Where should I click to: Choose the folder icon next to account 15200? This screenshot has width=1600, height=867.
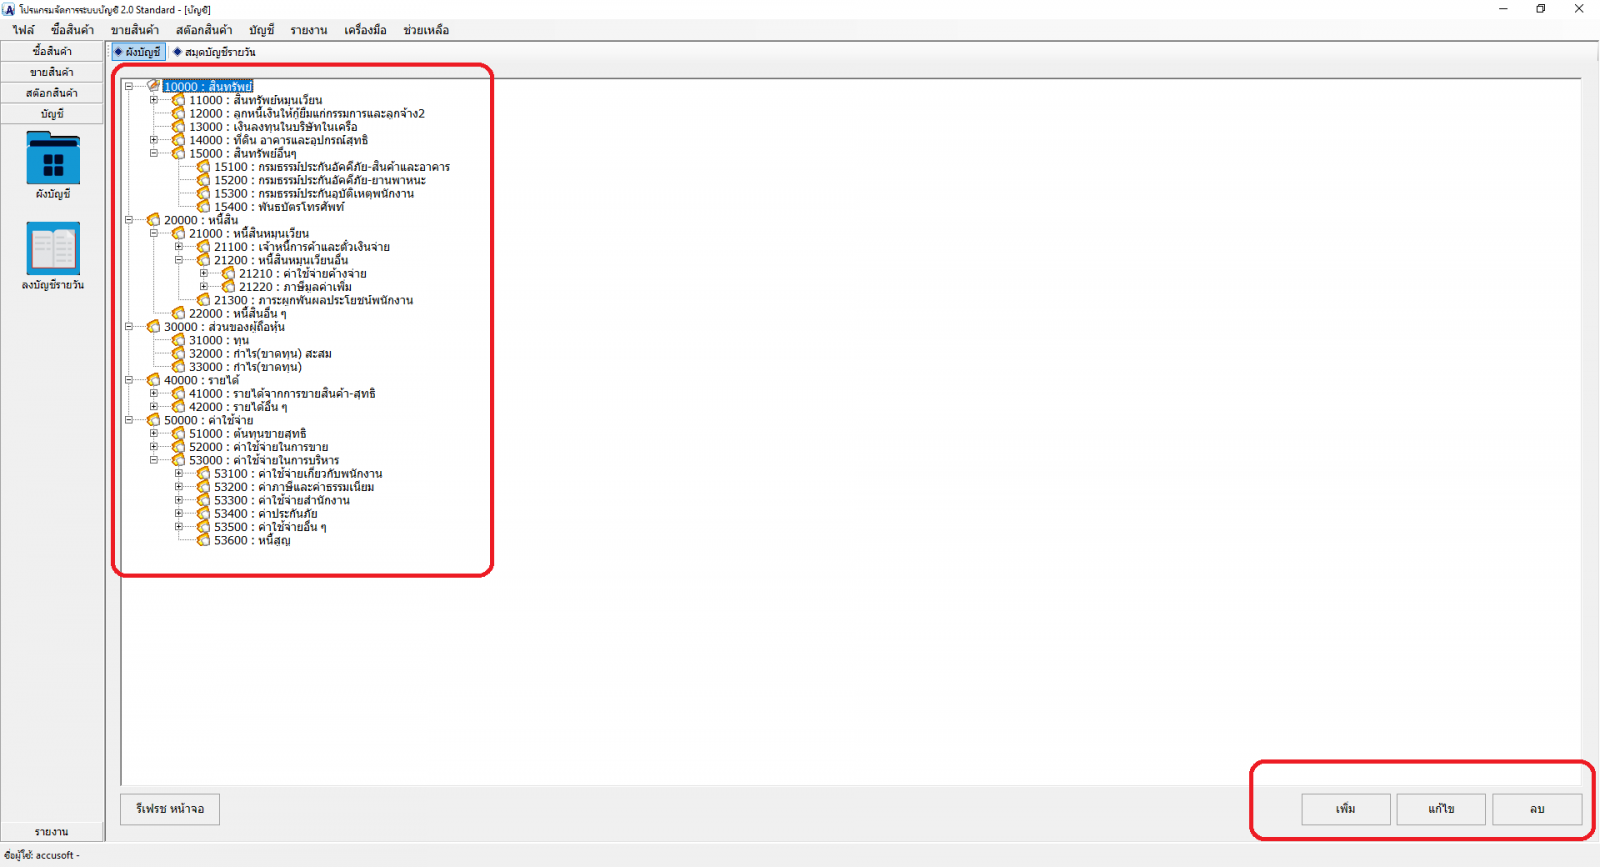pos(203,180)
